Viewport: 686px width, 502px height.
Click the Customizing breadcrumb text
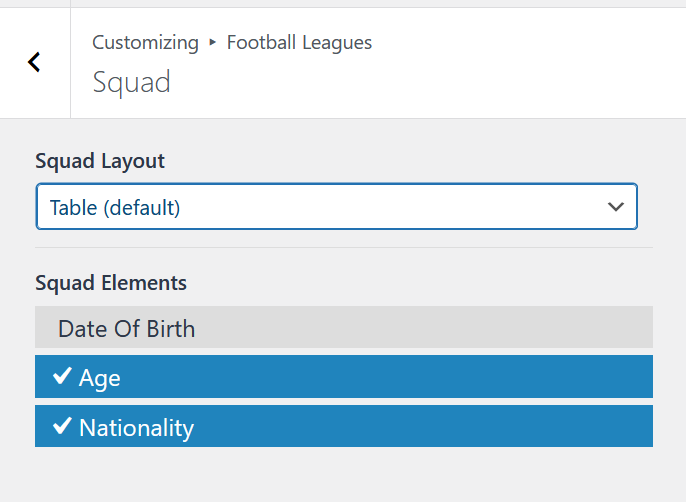click(x=145, y=43)
